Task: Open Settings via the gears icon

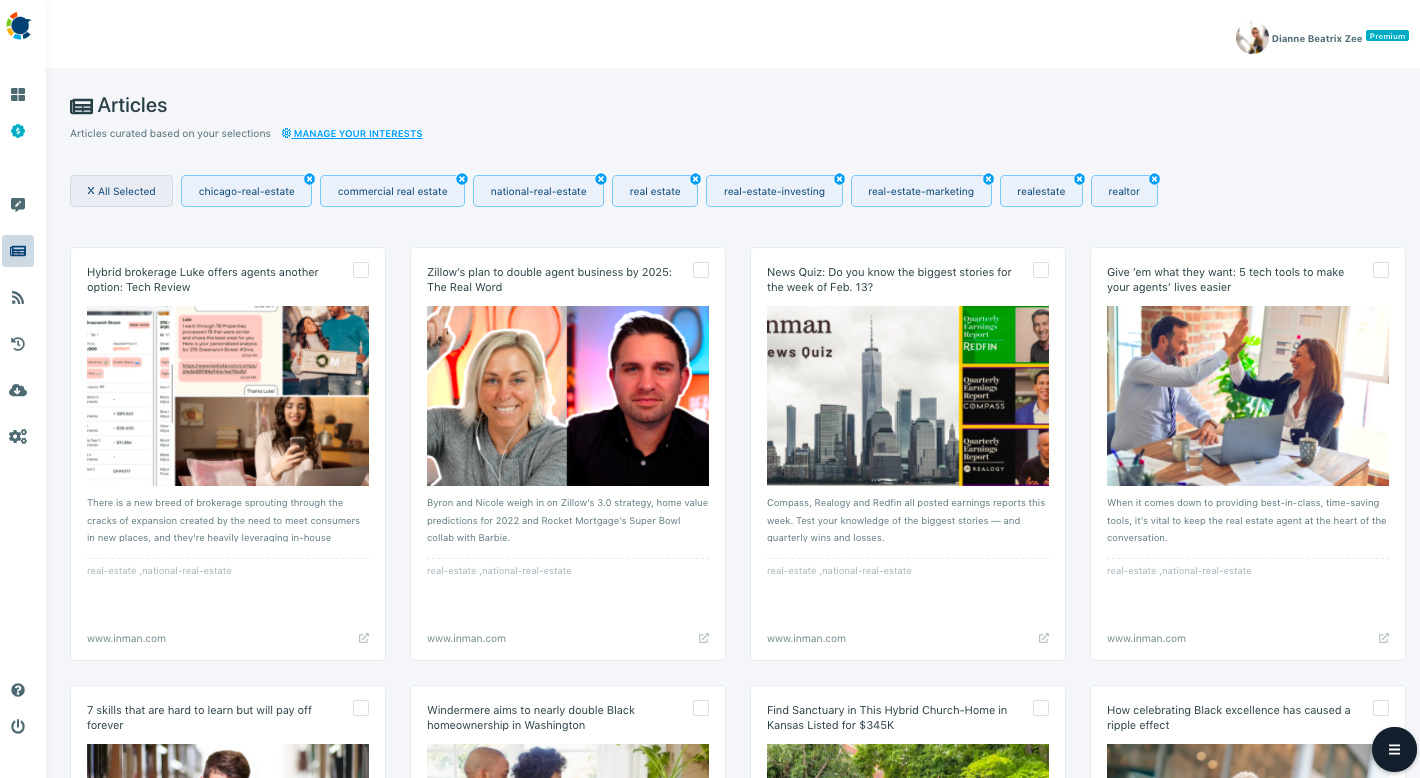Action: (17, 436)
